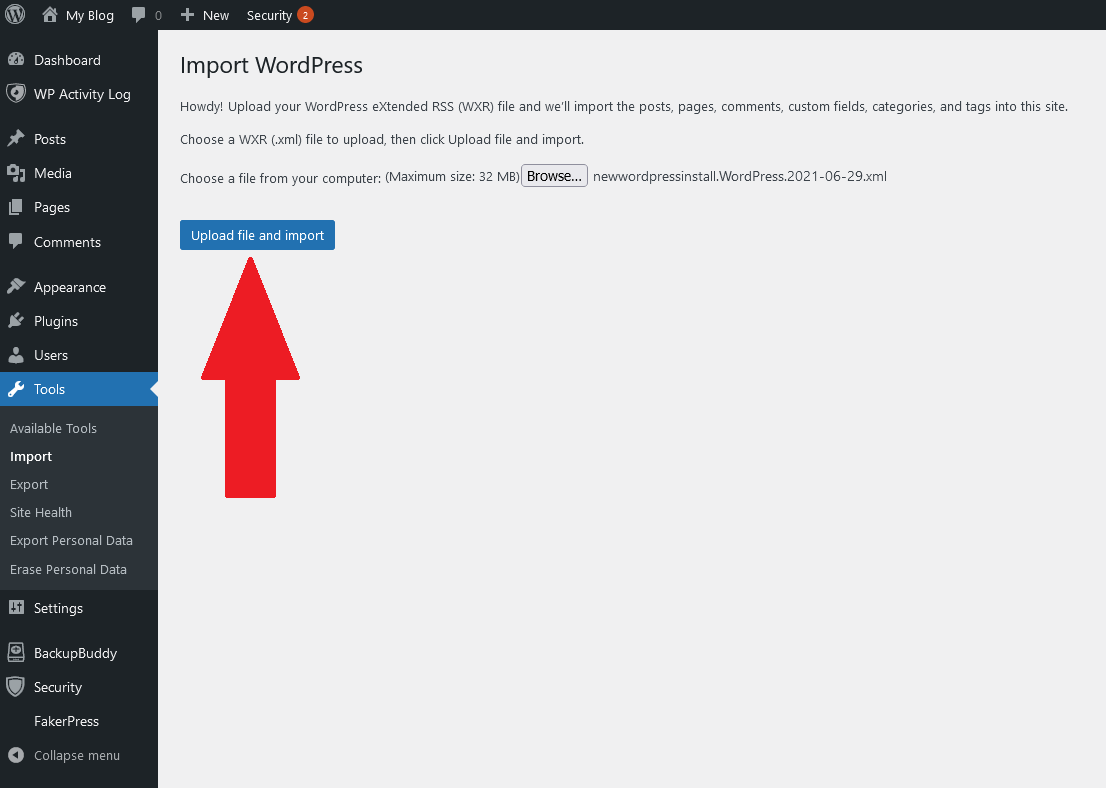1106x788 pixels.
Task: Click the WordPress logo icon
Action: click(x=15, y=15)
